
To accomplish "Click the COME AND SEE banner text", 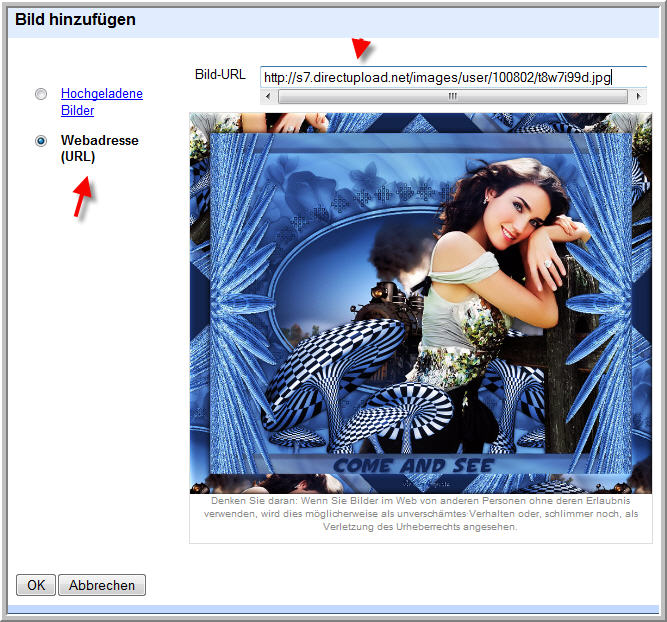I will click(x=412, y=466).
